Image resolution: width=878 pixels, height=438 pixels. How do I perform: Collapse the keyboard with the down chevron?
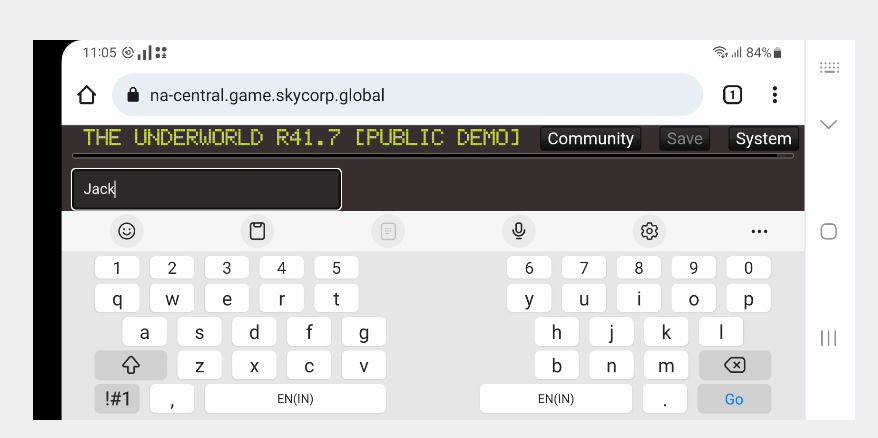point(828,124)
